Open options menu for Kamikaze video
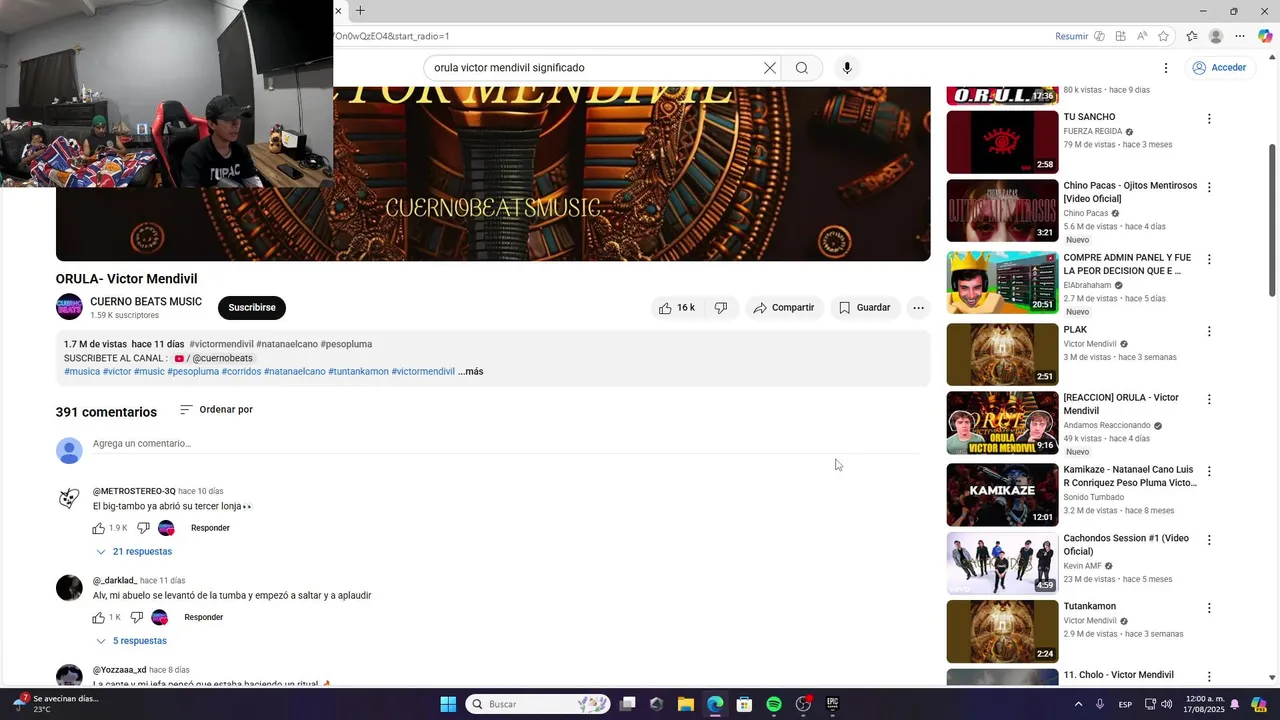 pos(1209,471)
